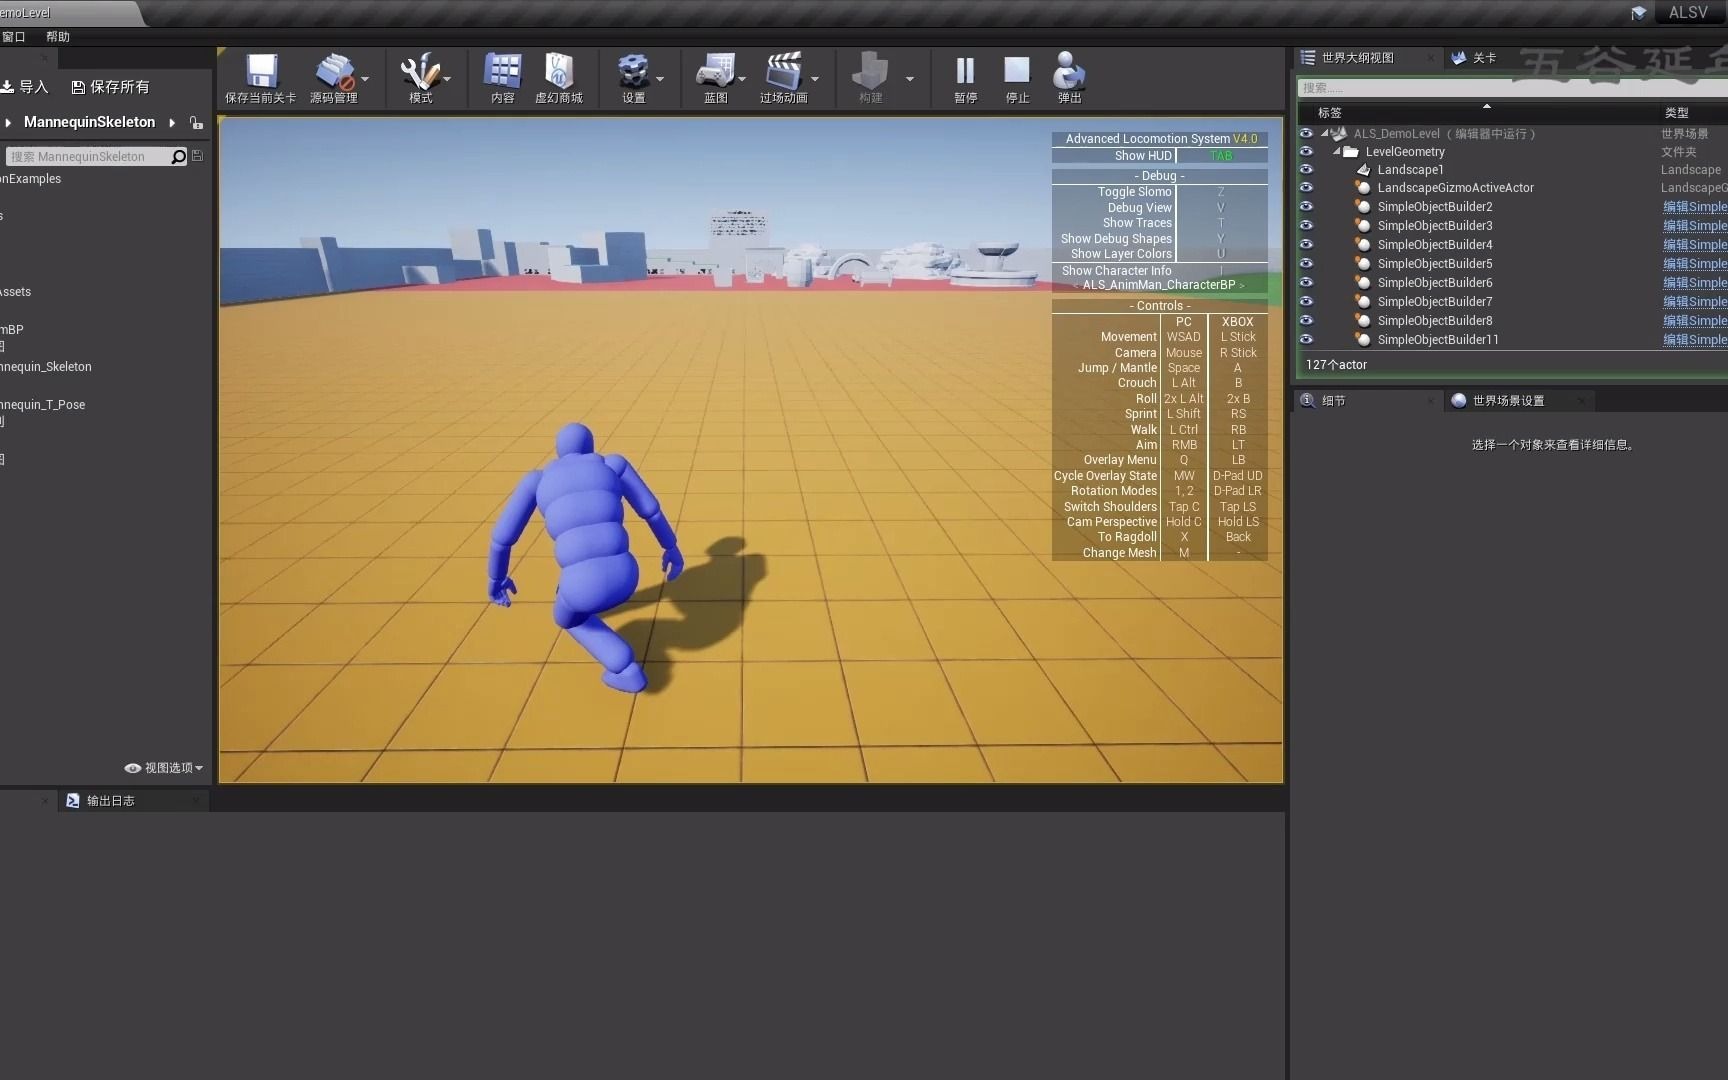Open the Blueprints toolbar icon
This screenshot has height=1080, width=1728.
point(715,71)
